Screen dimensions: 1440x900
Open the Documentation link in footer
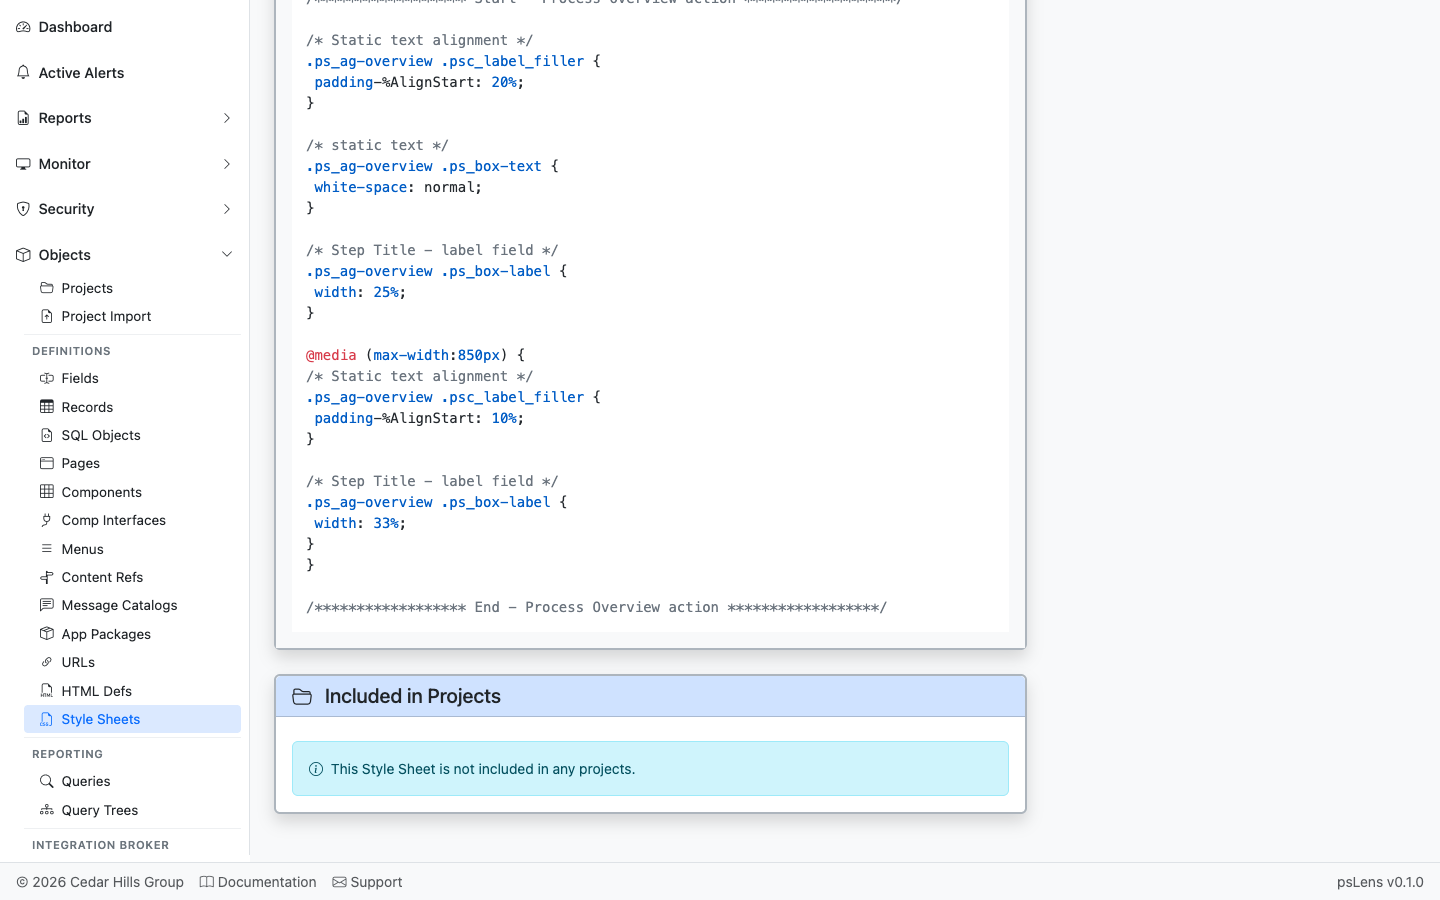click(x=258, y=882)
